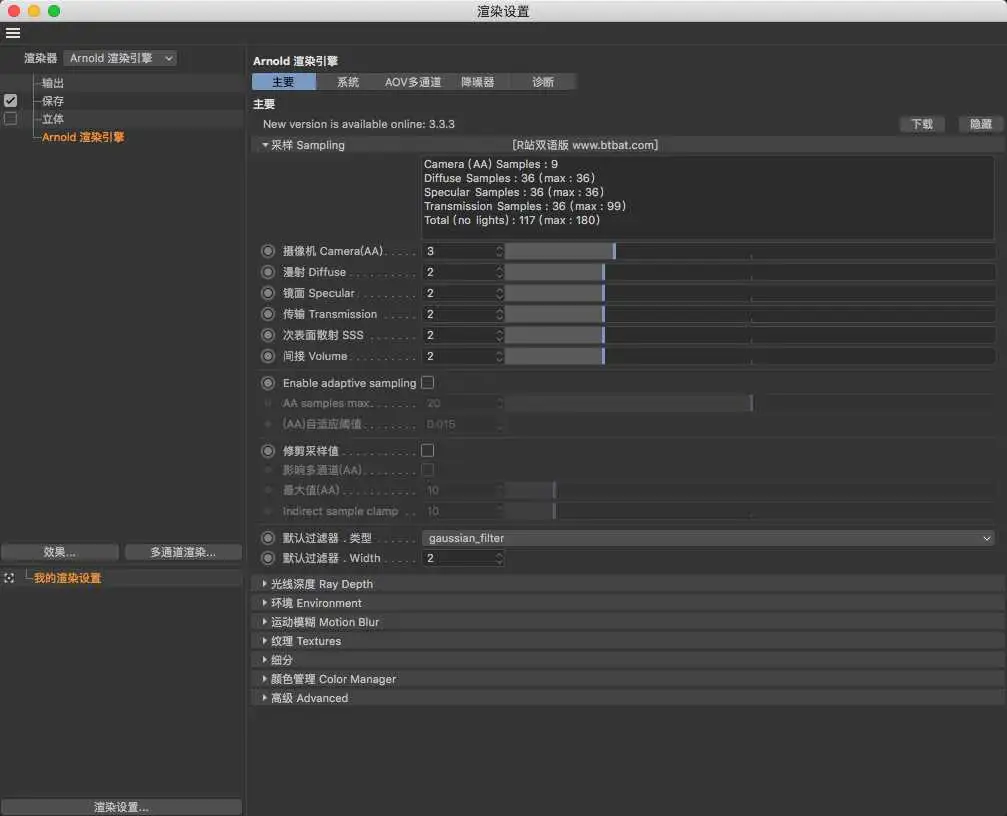Click the 隐藏 button
1007x816 pixels.
click(980, 124)
